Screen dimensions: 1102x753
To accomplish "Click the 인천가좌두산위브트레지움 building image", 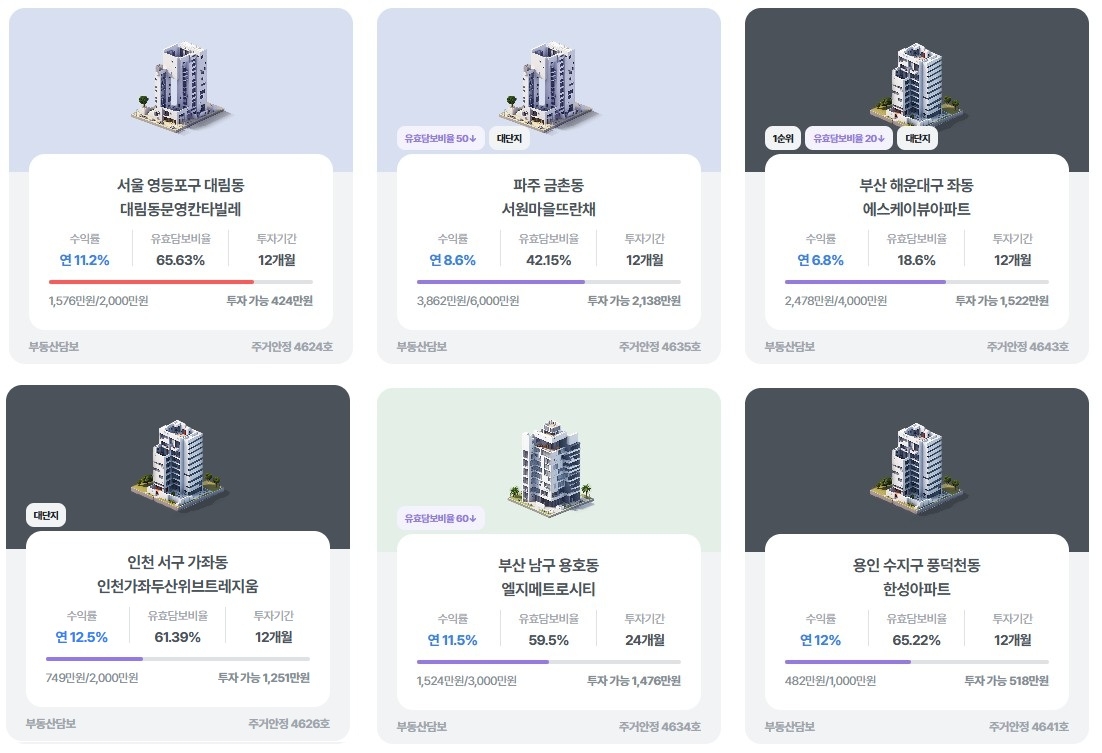I will point(177,461).
